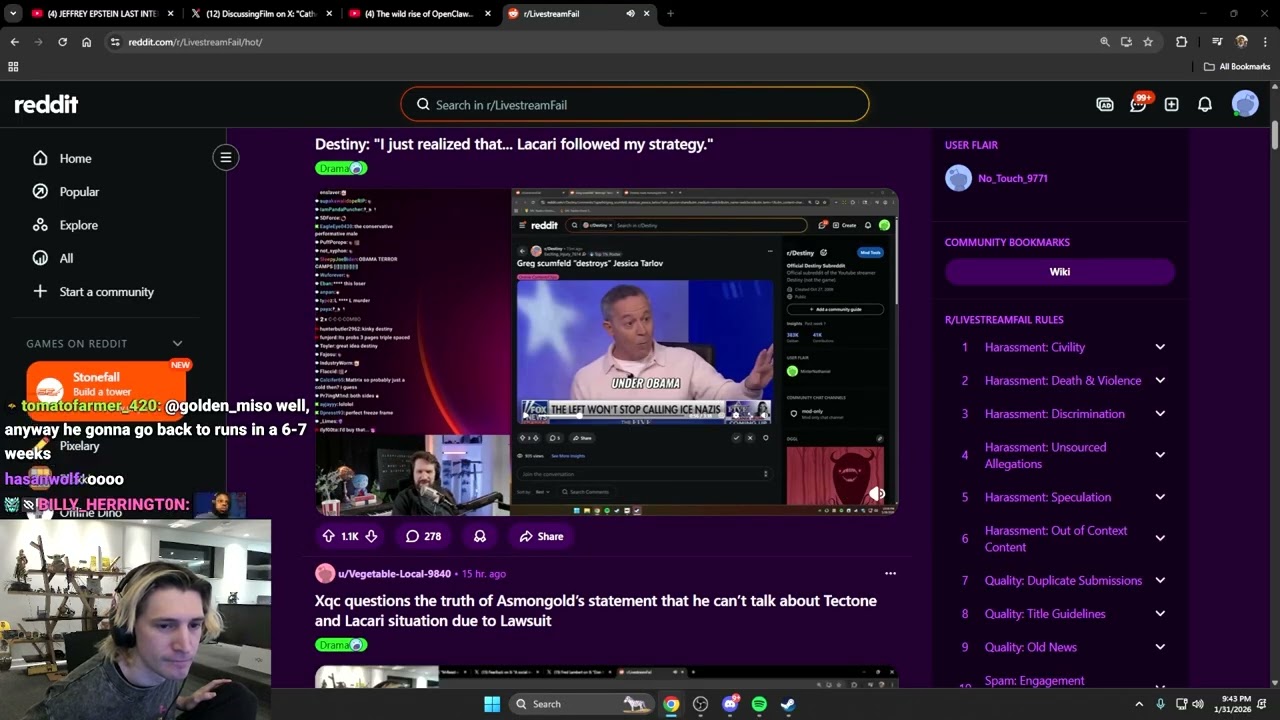This screenshot has height=720, width=1280.
Task: Open the three-dot menu on the Xqc post
Action: [x=890, y=574]
